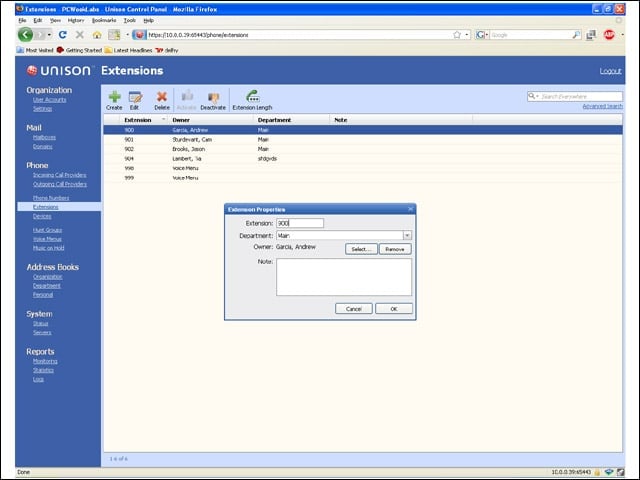Bookmark the page using the star icon
Viewport: 640px width, 480px height.
[457, 35]
